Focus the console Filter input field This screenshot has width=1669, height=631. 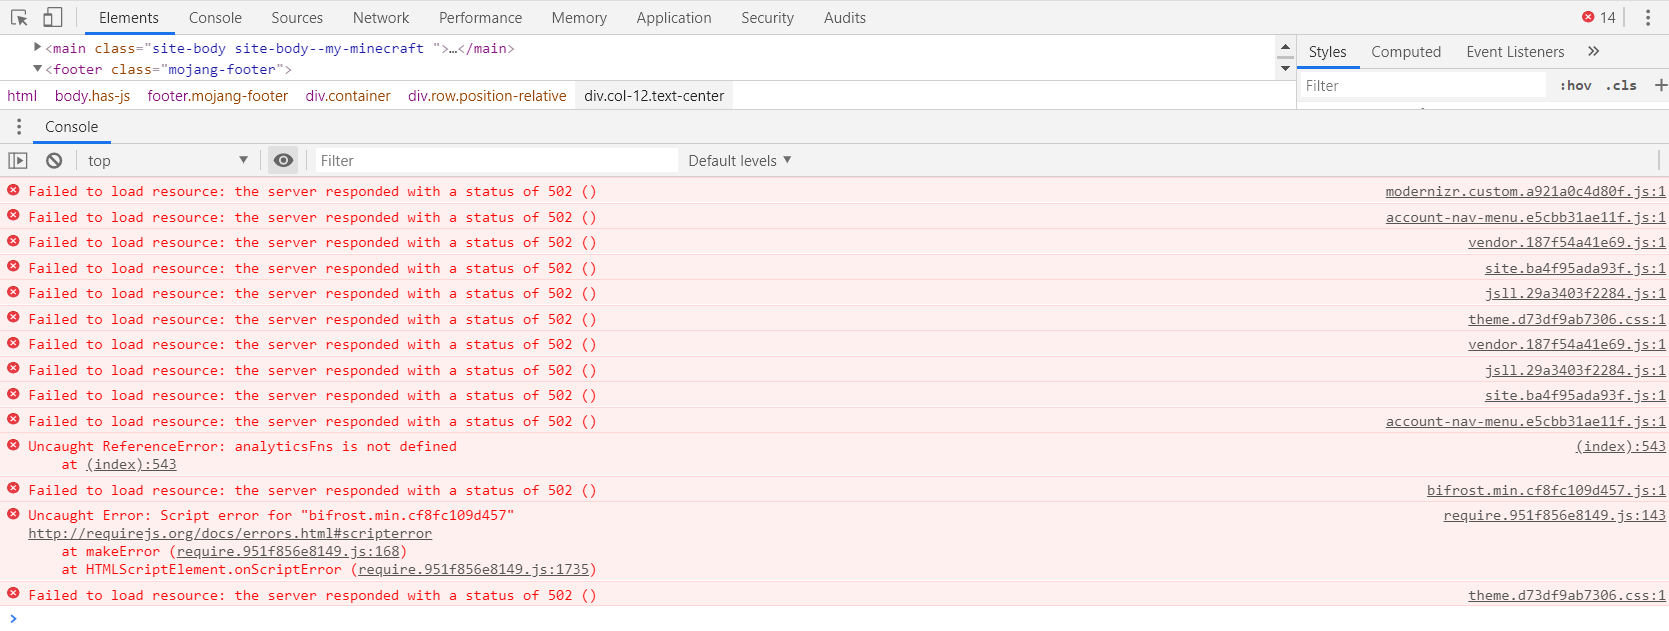497,160
